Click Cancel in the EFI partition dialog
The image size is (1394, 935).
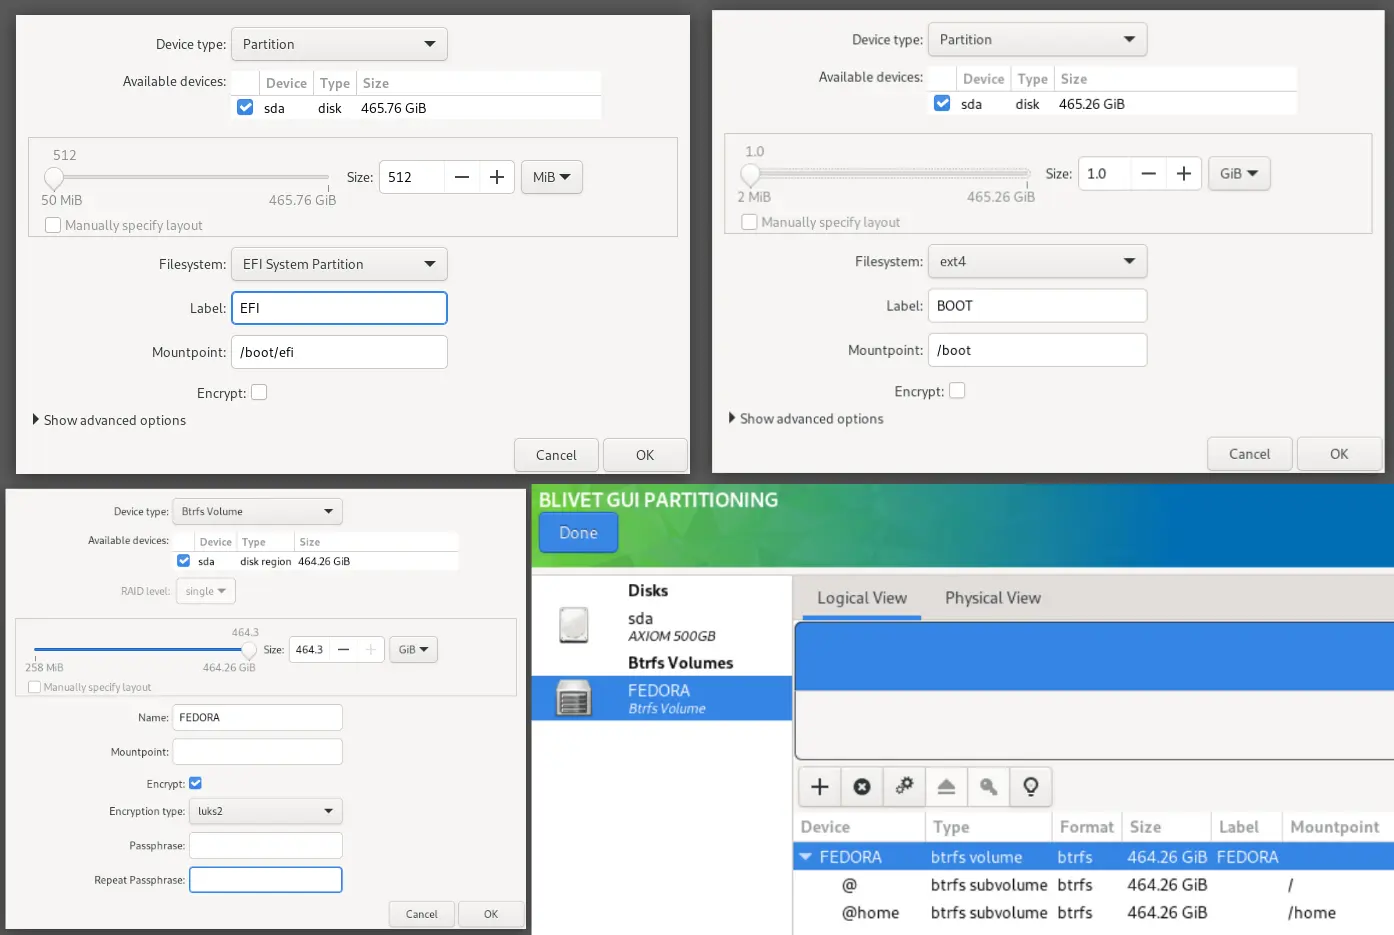pyautogui.click(x=556, y=455)
